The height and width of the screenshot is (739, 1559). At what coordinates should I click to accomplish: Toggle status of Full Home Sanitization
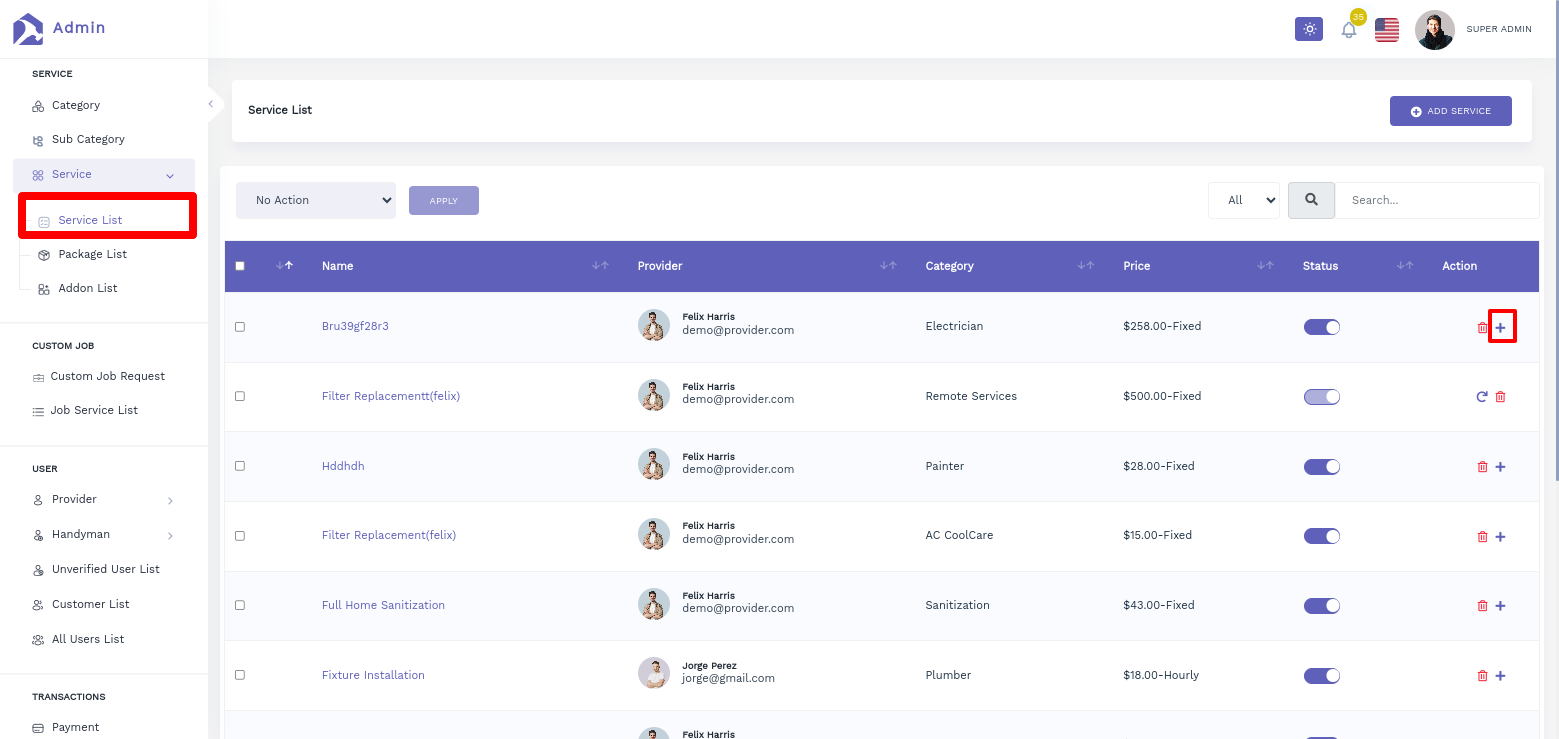(x=1322, y=606)
